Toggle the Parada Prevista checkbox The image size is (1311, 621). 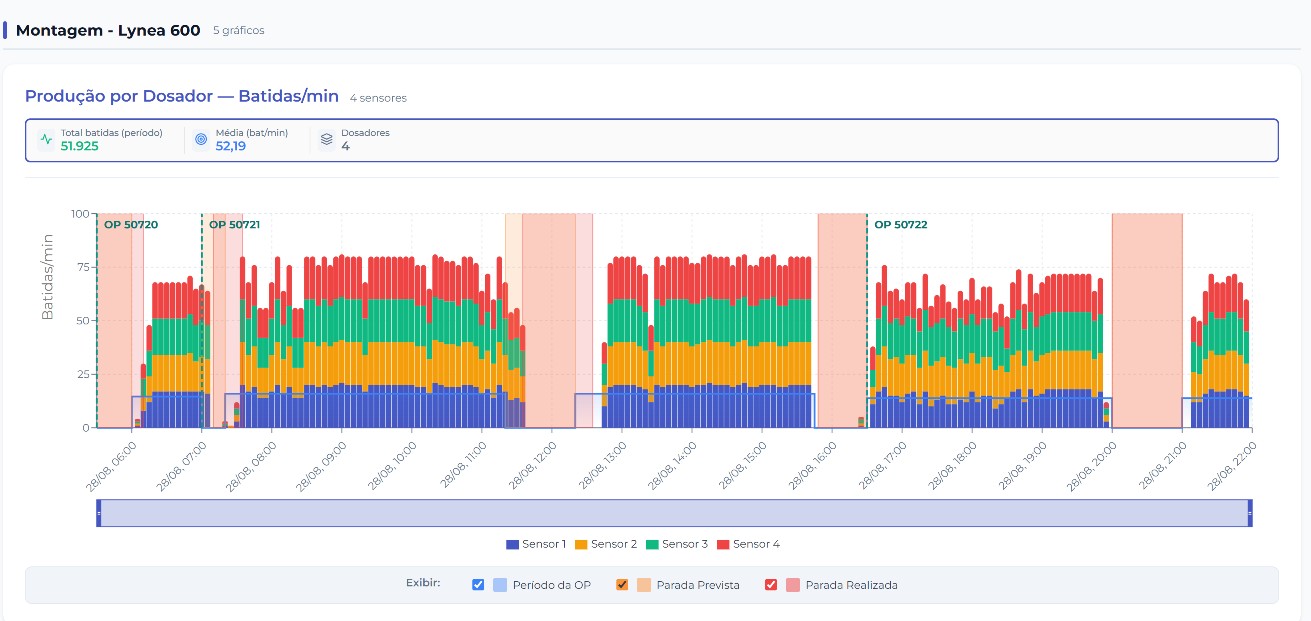point(622,585)
